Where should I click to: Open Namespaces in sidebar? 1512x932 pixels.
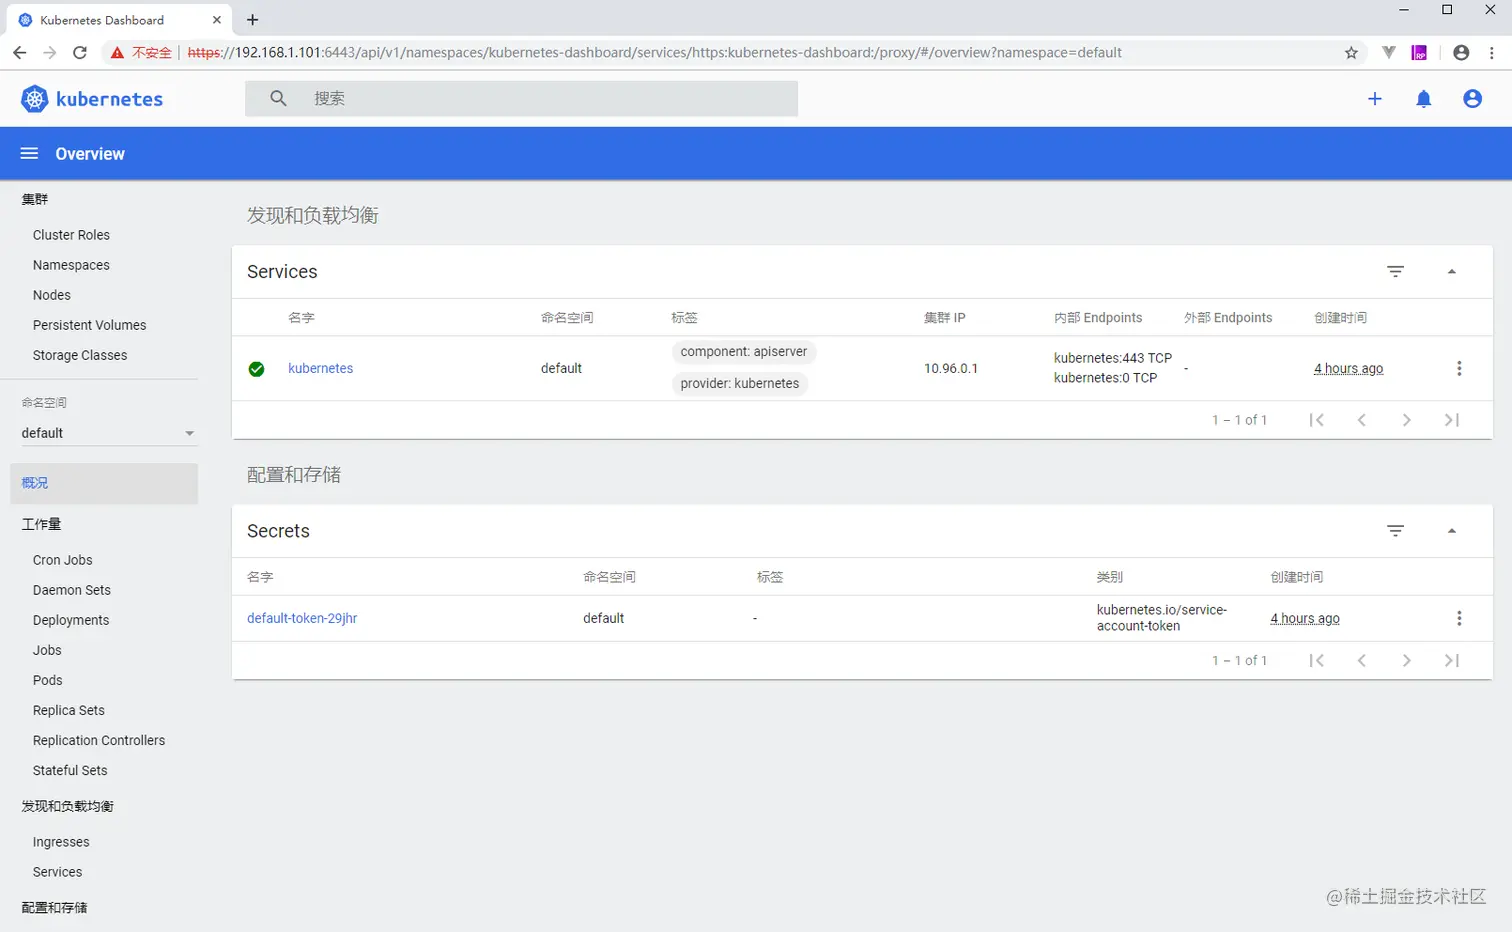coord(71,265)
